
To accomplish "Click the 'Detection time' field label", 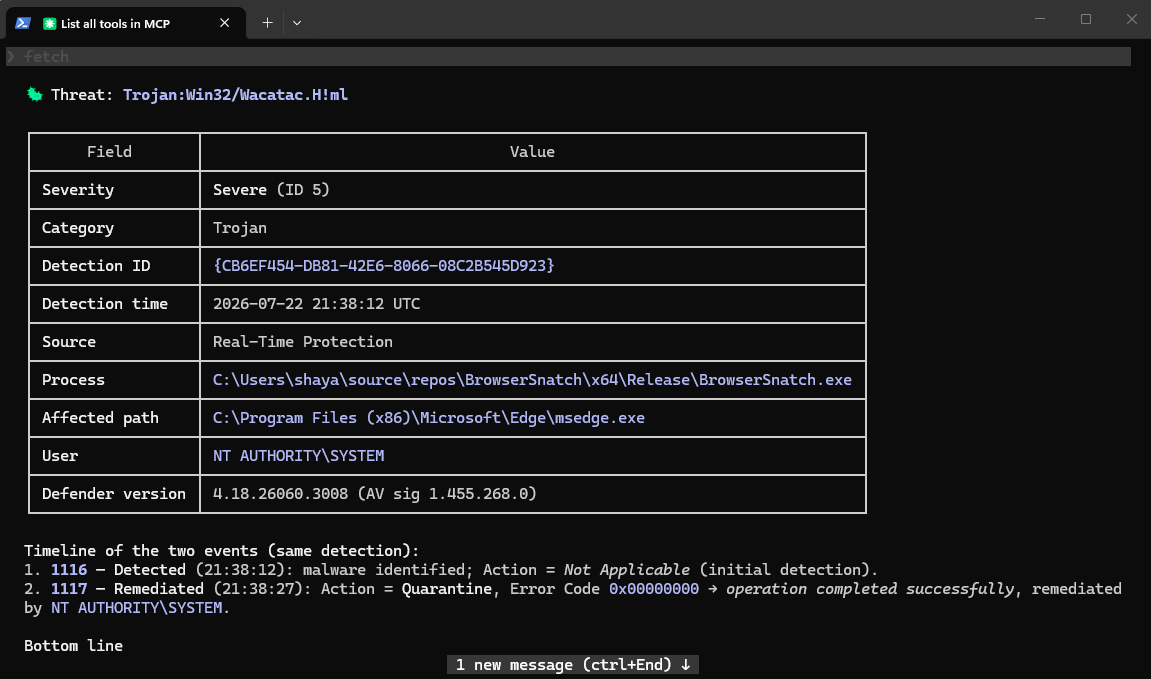I will [105, 304].
